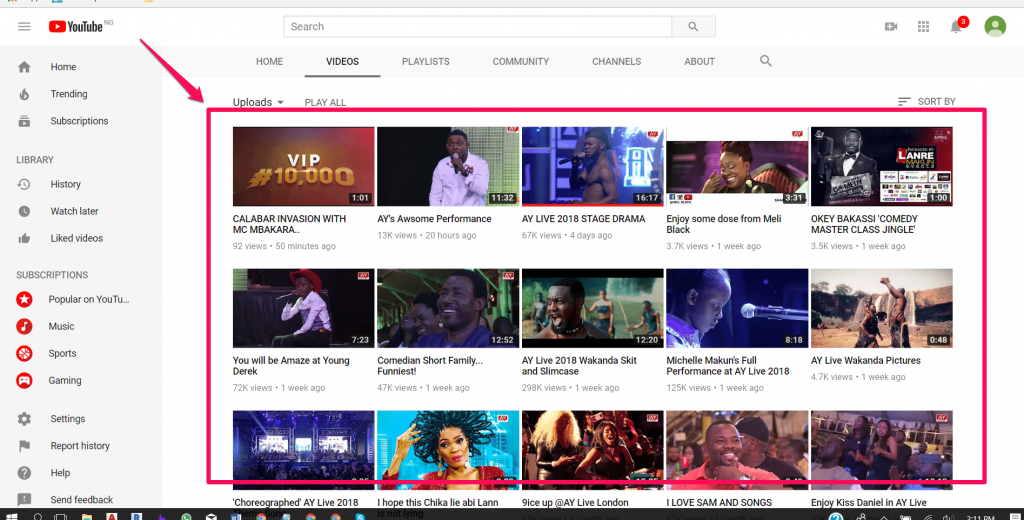Click the YouTube logo
This screenshot has height=520, width=1024.
pyautogui.click(x=76, y=26)
